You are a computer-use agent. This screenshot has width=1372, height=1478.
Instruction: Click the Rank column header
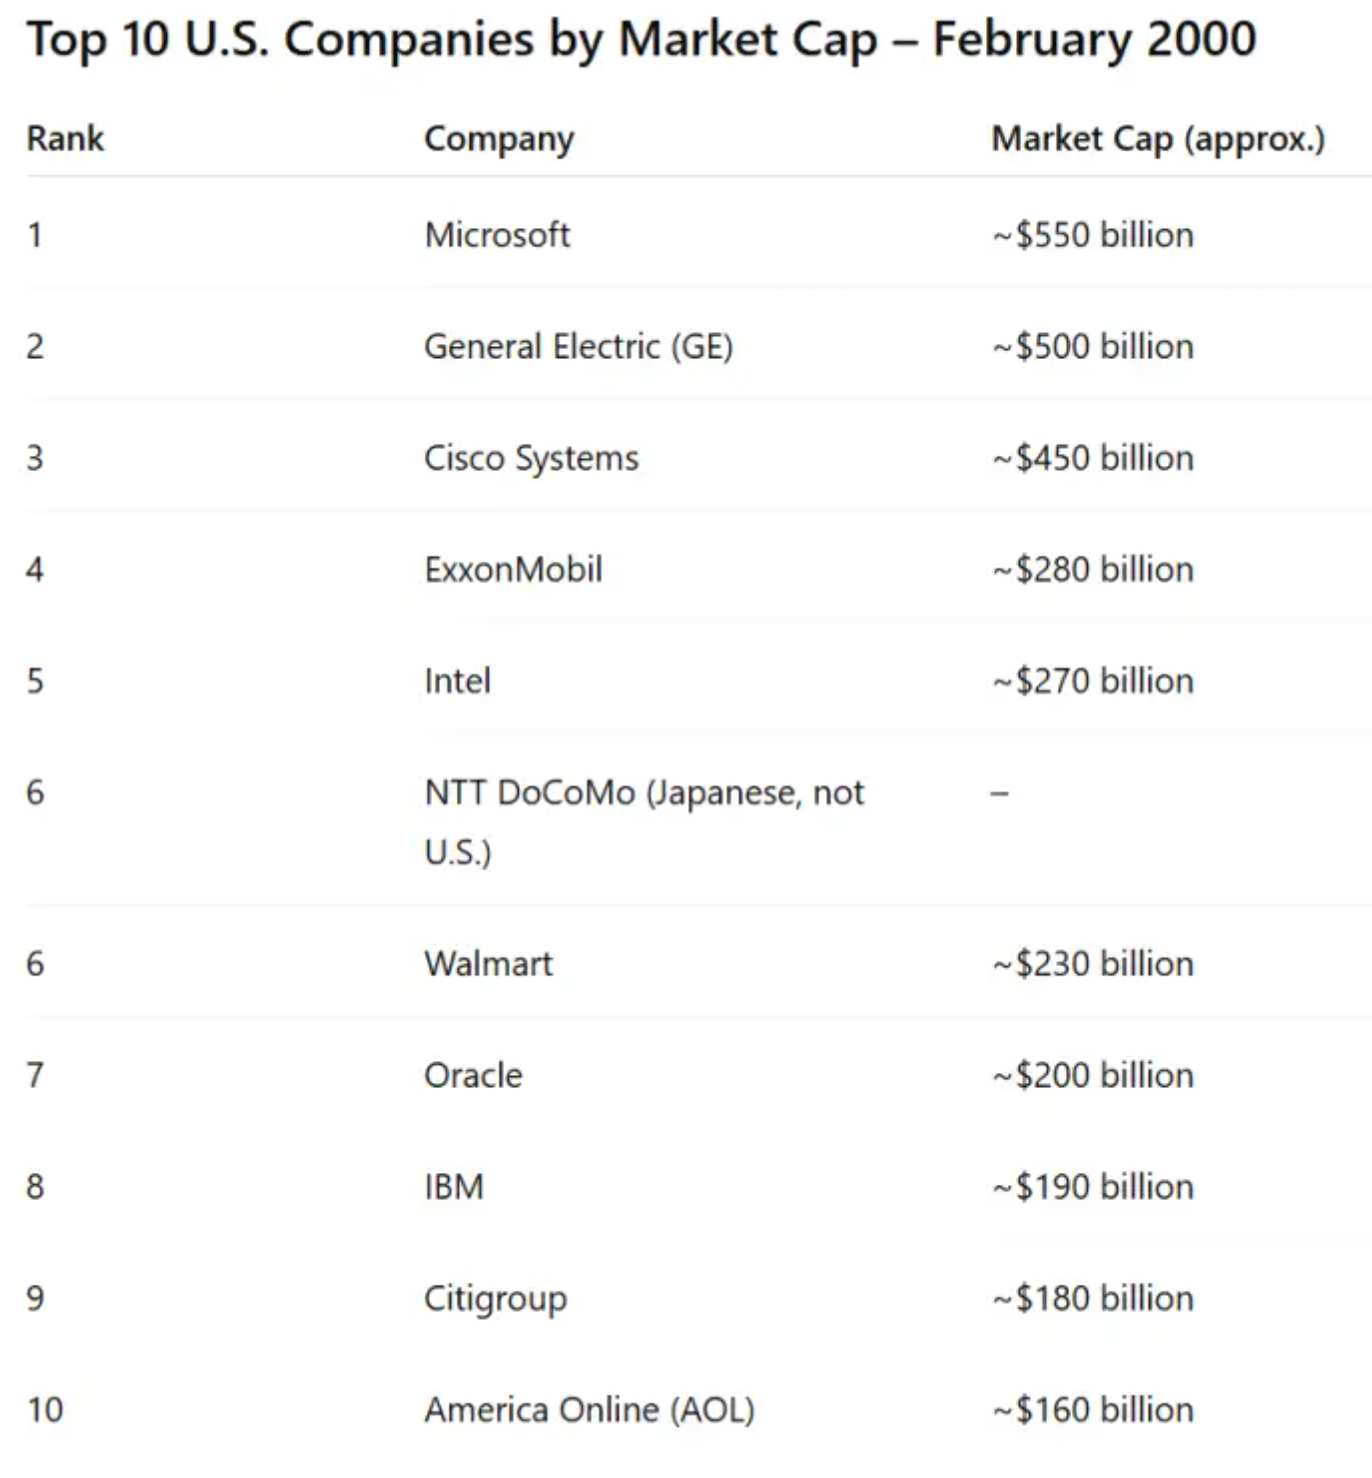click(65, 138)
